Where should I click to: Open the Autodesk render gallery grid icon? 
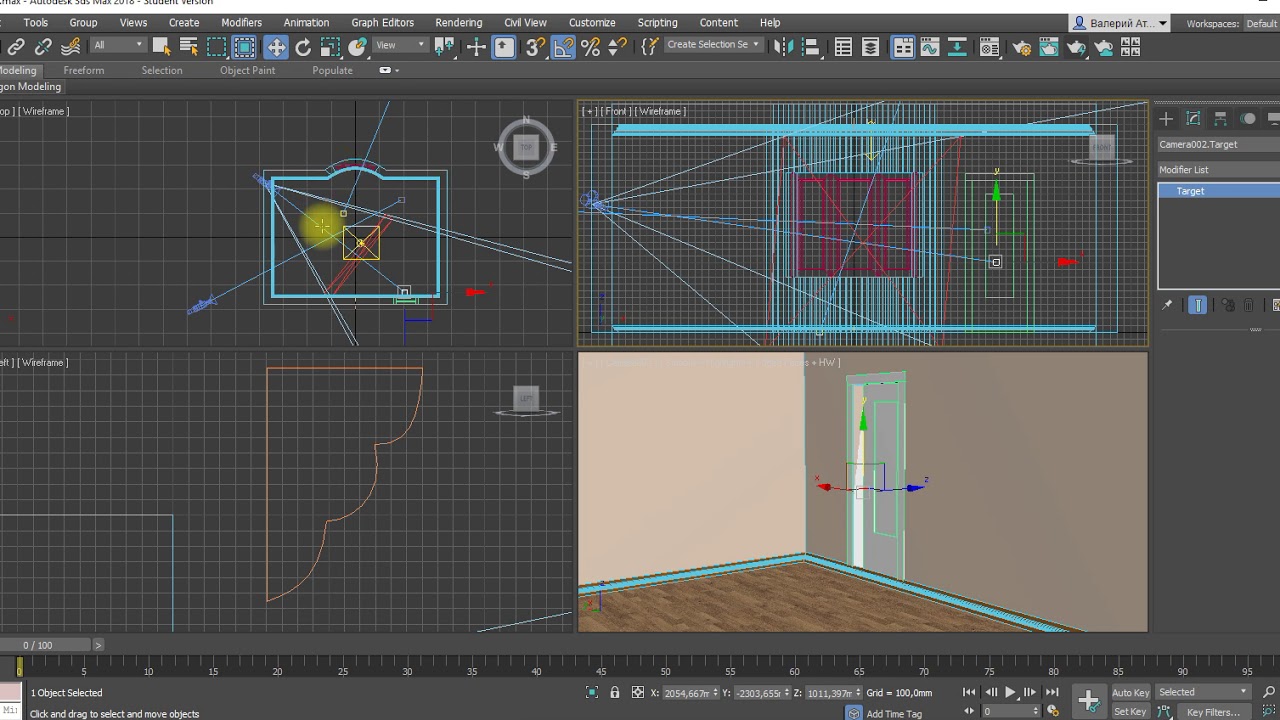[1130, 47]
